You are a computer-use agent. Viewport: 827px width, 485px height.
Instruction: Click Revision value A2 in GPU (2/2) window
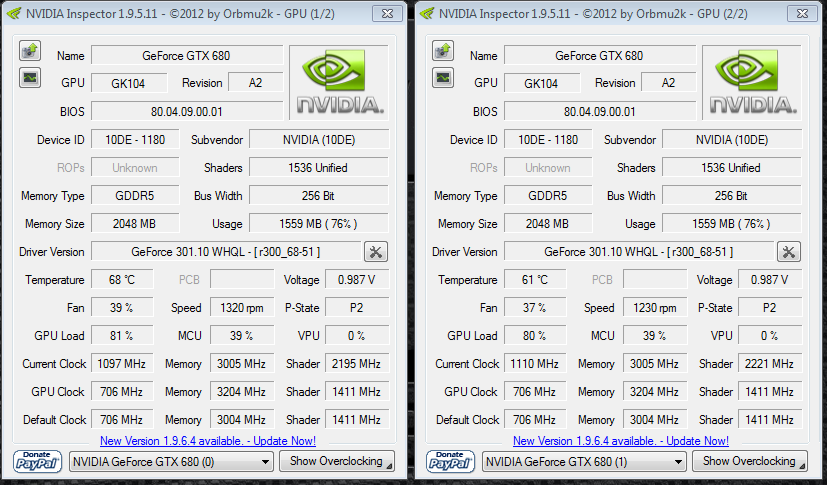point(668,83)
